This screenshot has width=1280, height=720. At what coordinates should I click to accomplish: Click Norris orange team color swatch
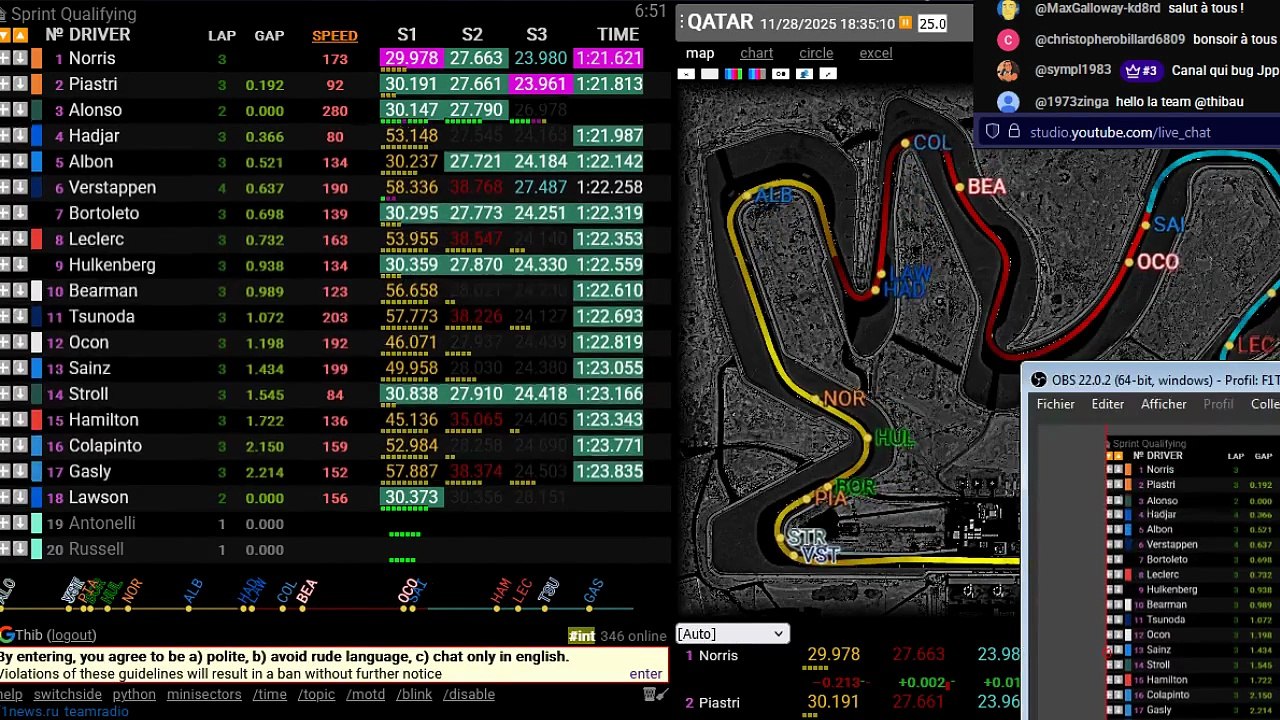[36, 58]
